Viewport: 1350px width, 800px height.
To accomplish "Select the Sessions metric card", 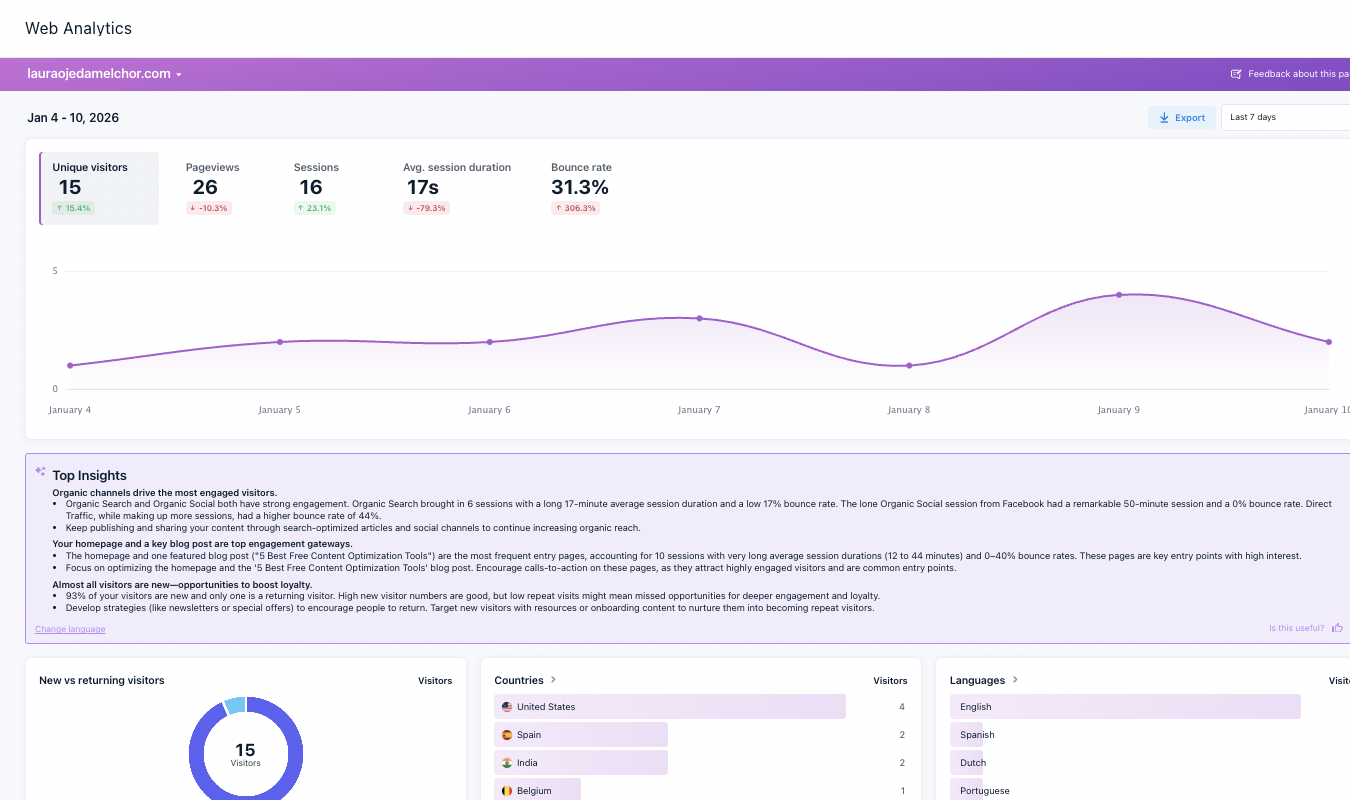I will [316, 188].
